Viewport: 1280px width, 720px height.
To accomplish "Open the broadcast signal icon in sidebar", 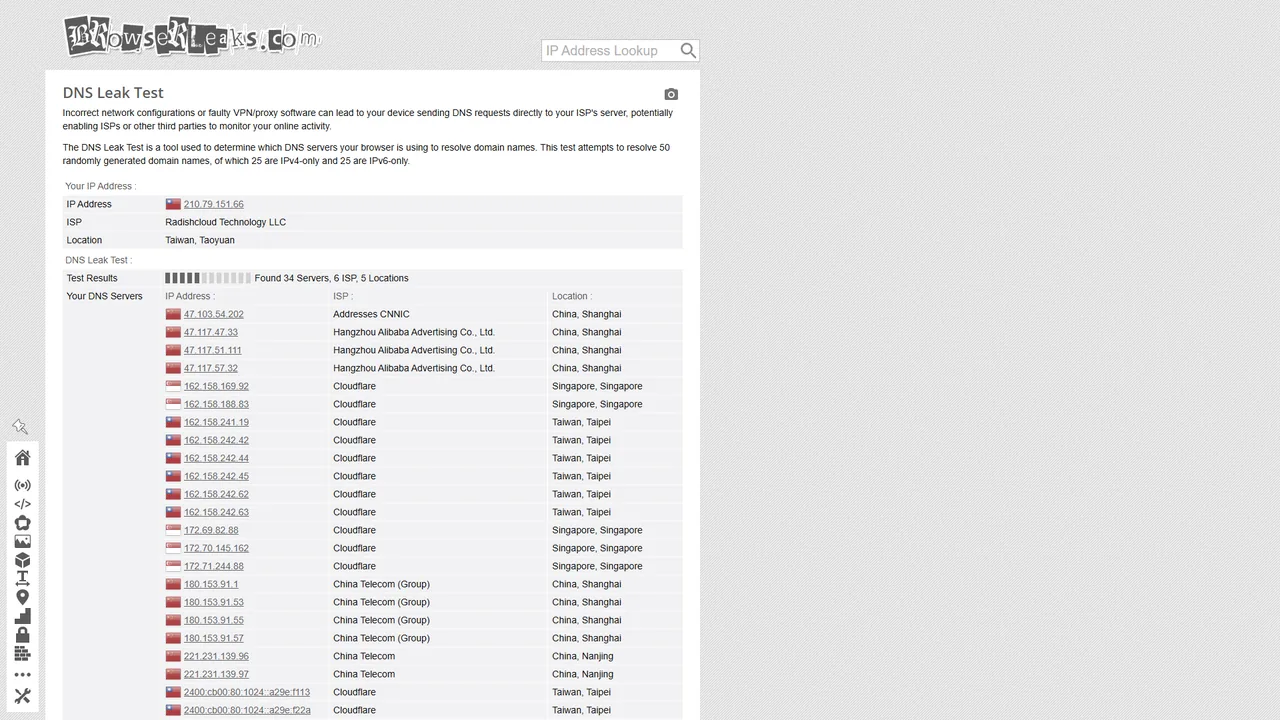I will tap(22, 485).
